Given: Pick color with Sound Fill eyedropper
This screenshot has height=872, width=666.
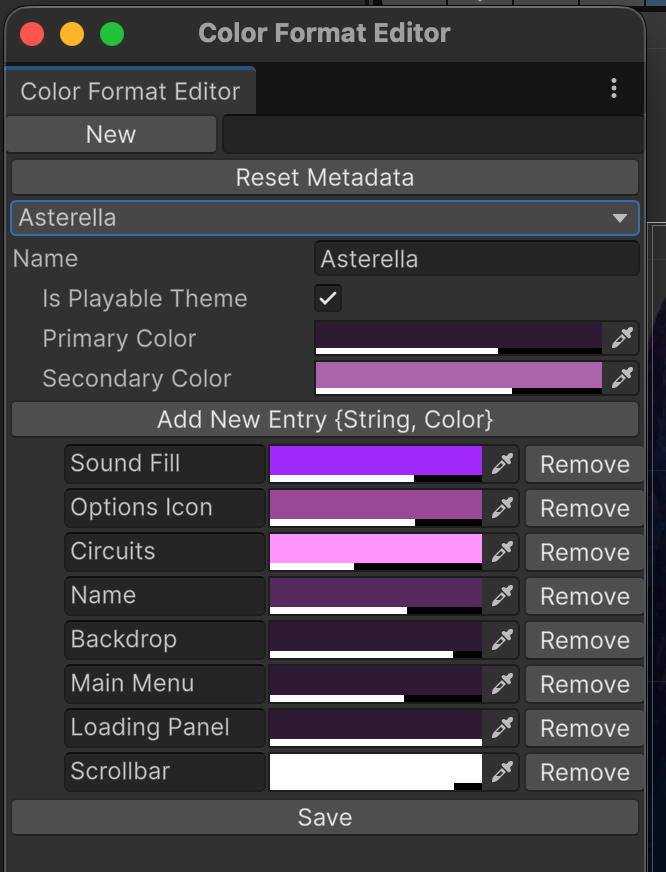Looking at the screenshot, I should [x=502, y=464].
